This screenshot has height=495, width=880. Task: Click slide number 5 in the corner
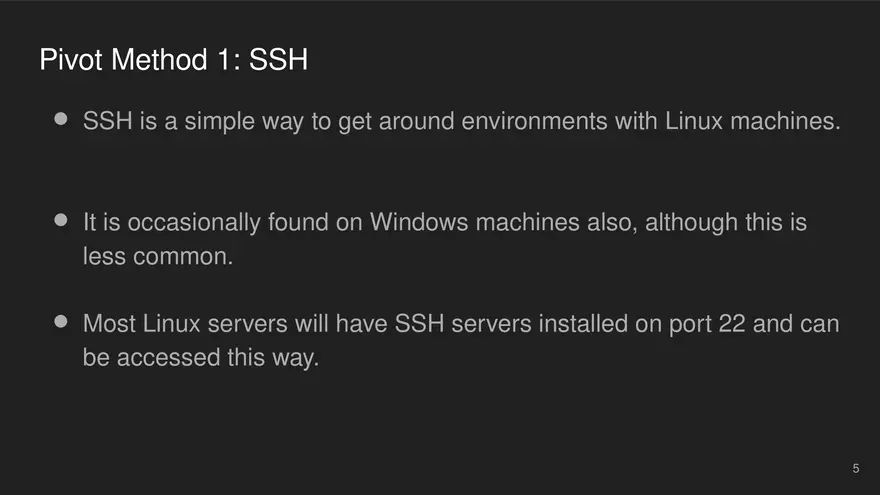(855, 468)
